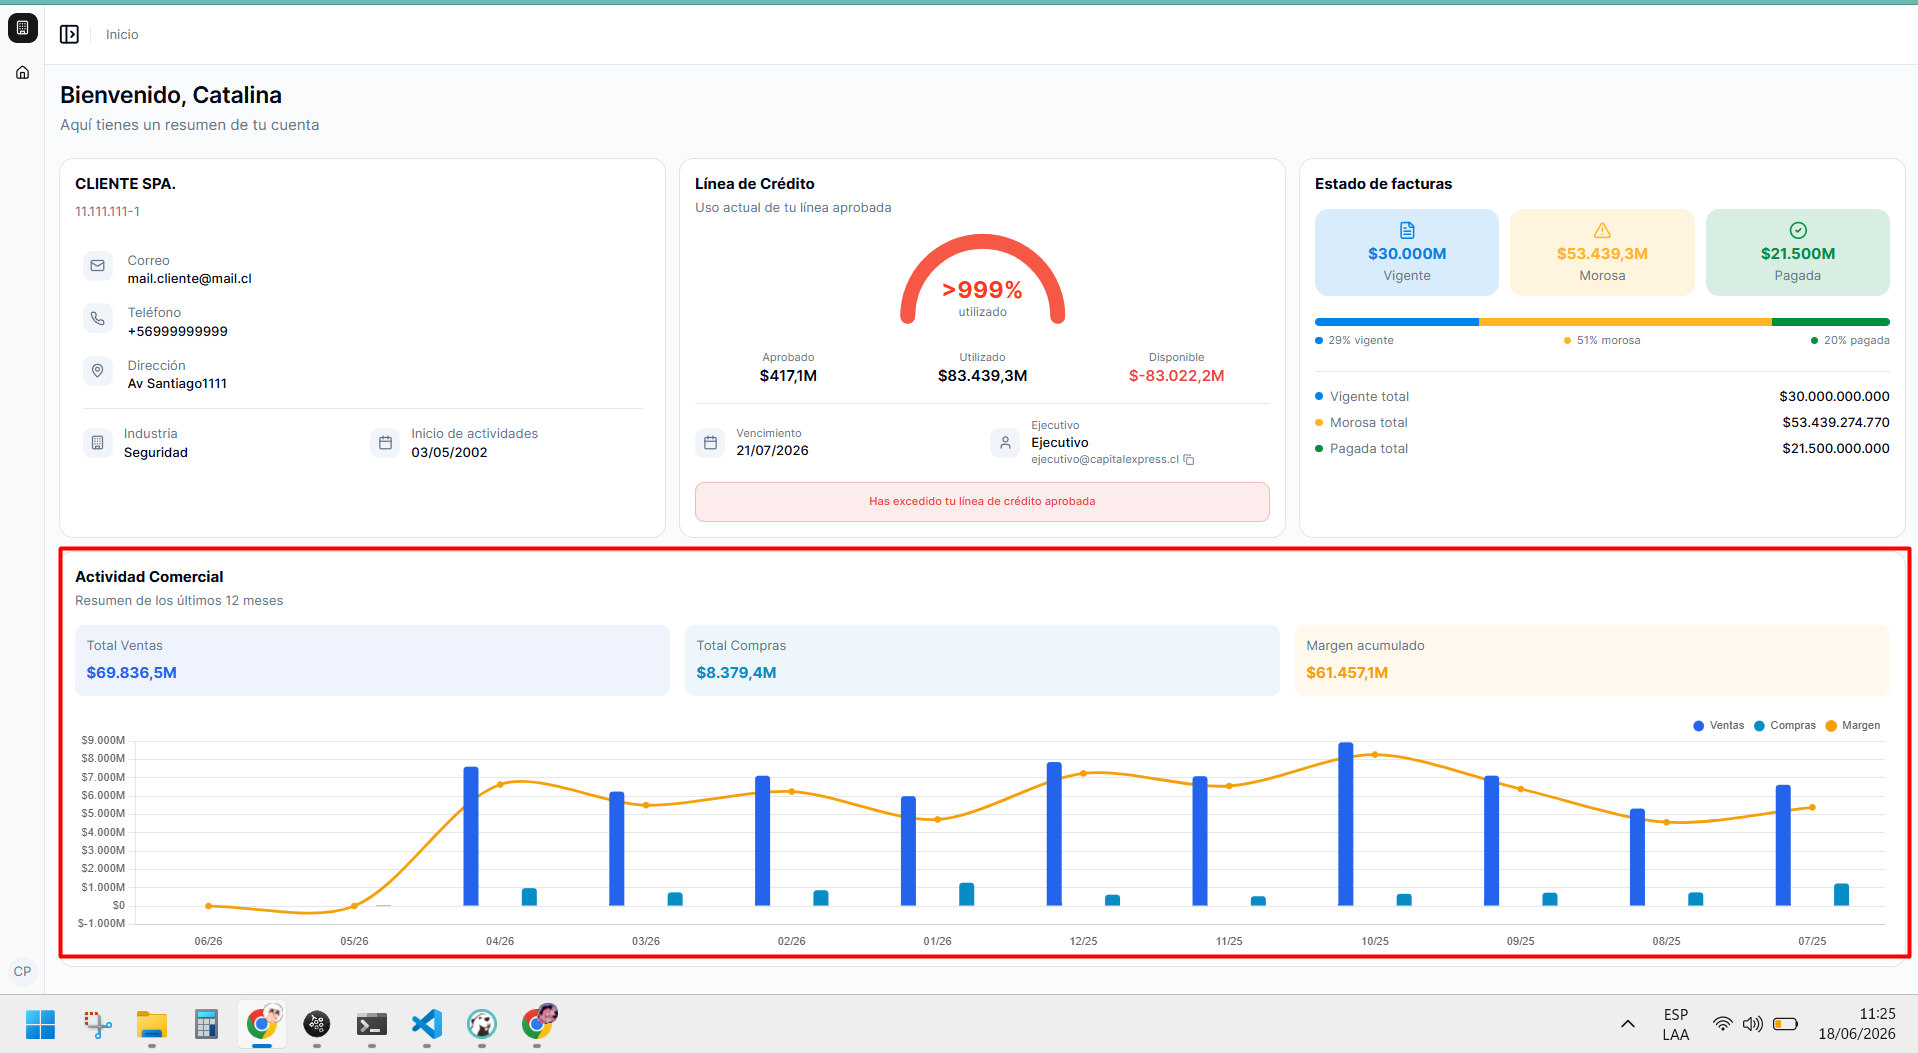Click the Disponible $-83.022,2M value

click(1176, 376)
